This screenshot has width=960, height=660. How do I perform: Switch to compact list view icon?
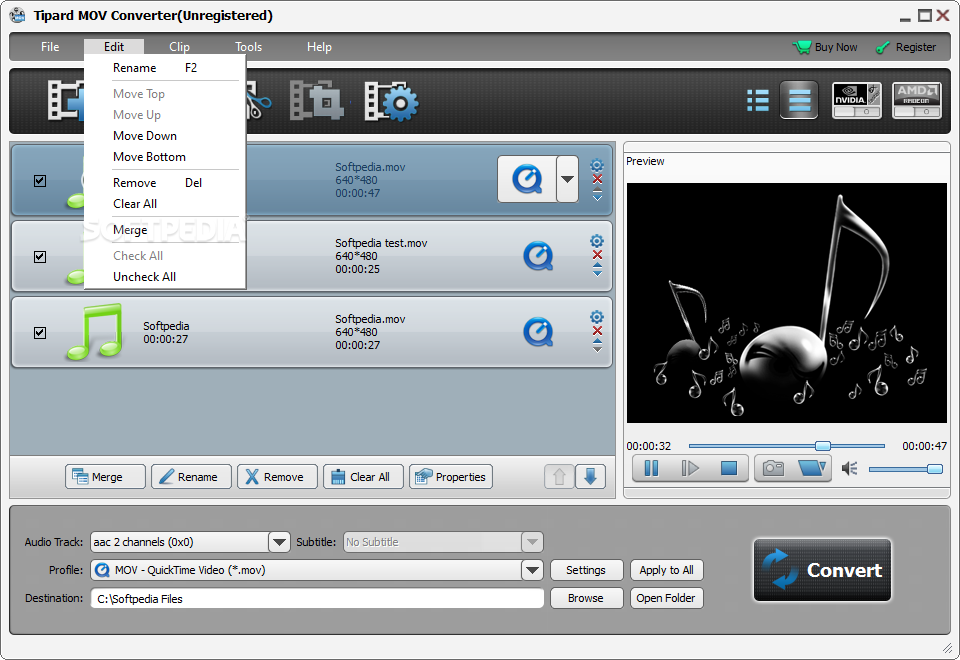[x=799, y=100]
